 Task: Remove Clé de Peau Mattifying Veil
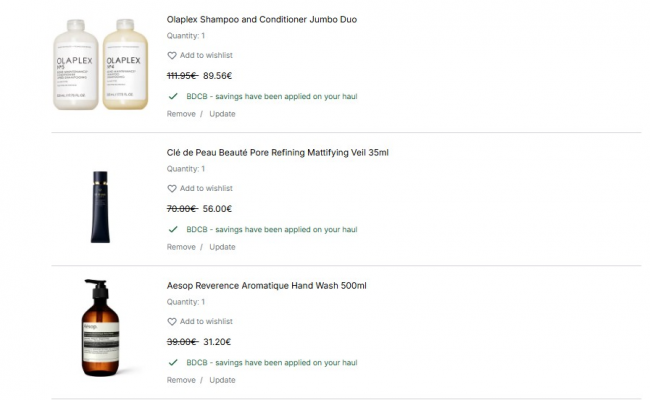181,247
